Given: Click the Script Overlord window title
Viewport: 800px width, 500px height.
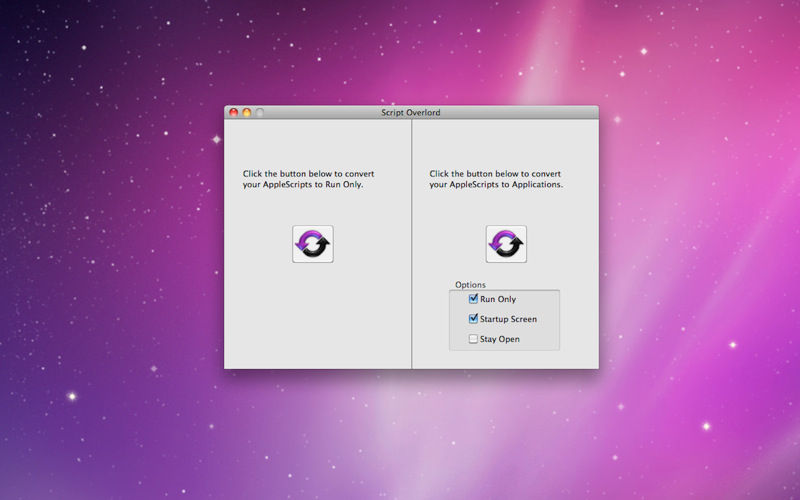Looking at the screenshot, I should tap(411, 112).
